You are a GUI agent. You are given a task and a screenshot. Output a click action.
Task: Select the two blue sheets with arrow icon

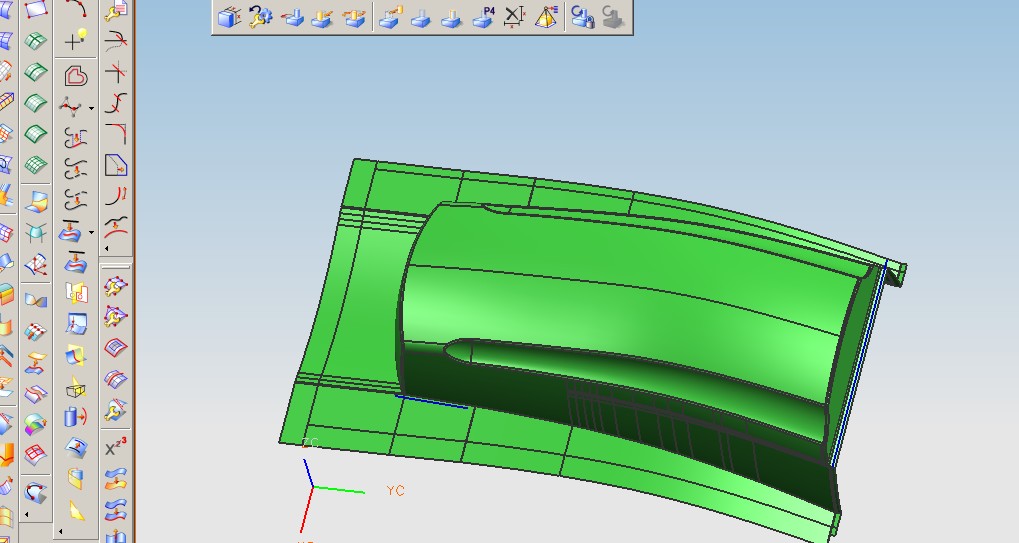(x=116, y=510)
